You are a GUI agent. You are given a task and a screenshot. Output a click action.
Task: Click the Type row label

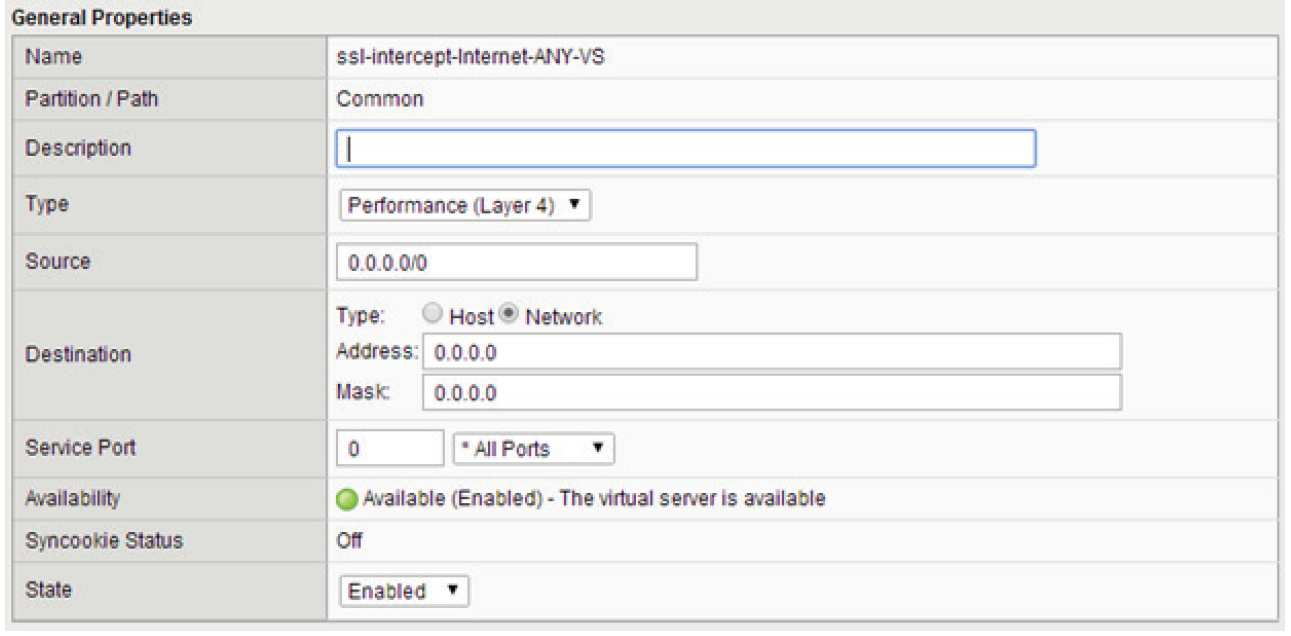tap(46, 204)
